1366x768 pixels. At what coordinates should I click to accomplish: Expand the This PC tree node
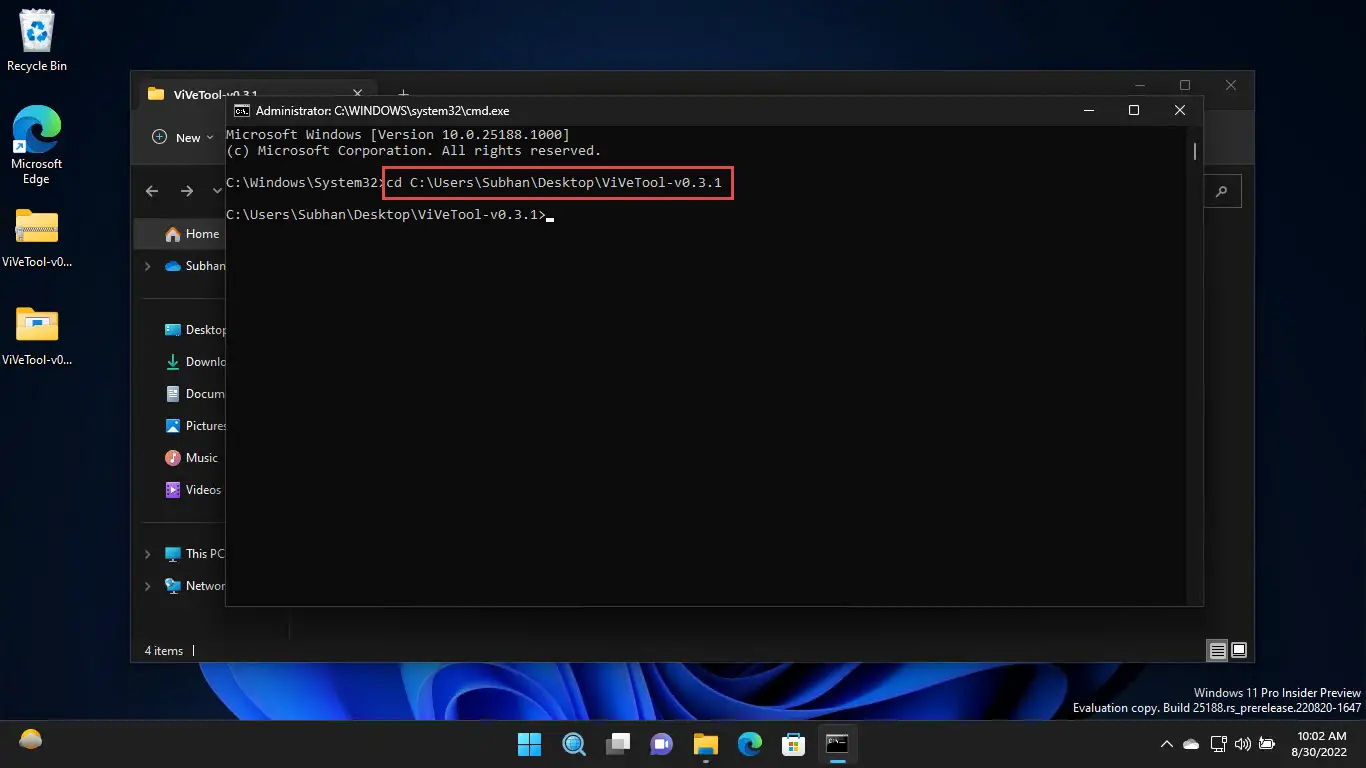148,554
